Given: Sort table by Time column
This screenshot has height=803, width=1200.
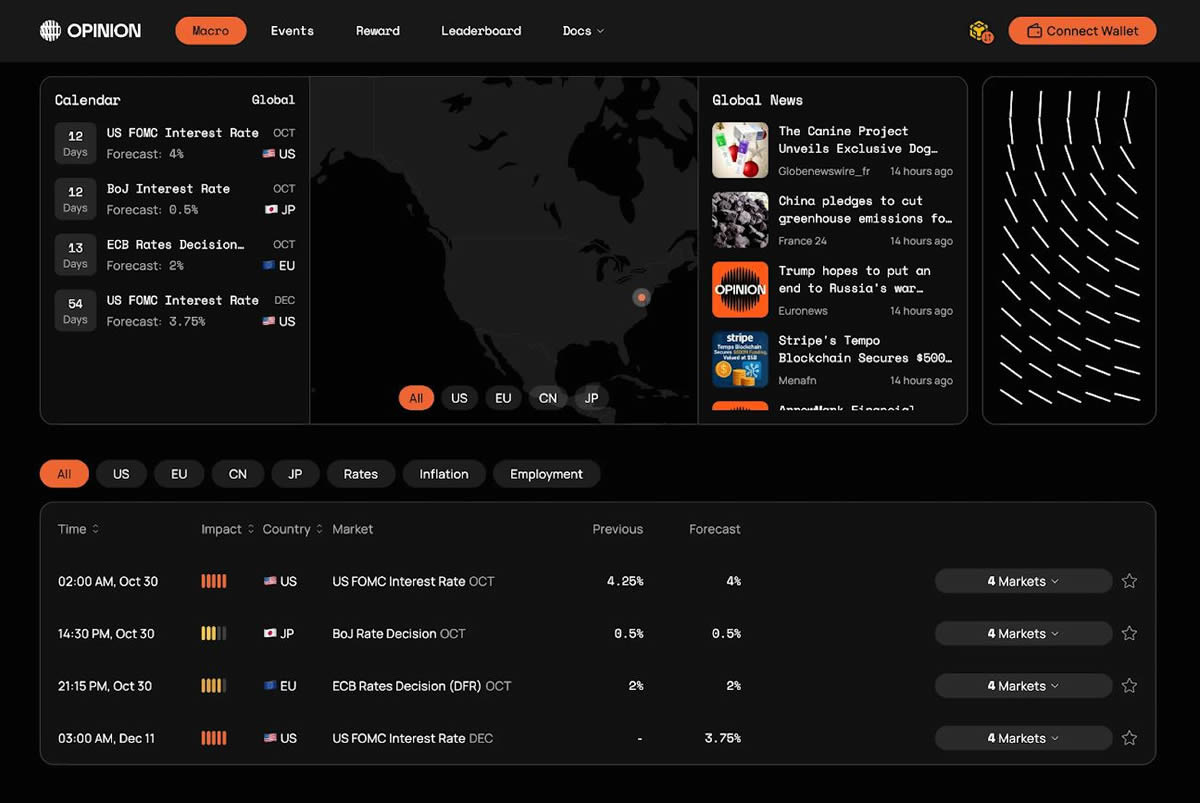Looking at the screenshot, I should [x=78, y=529].
